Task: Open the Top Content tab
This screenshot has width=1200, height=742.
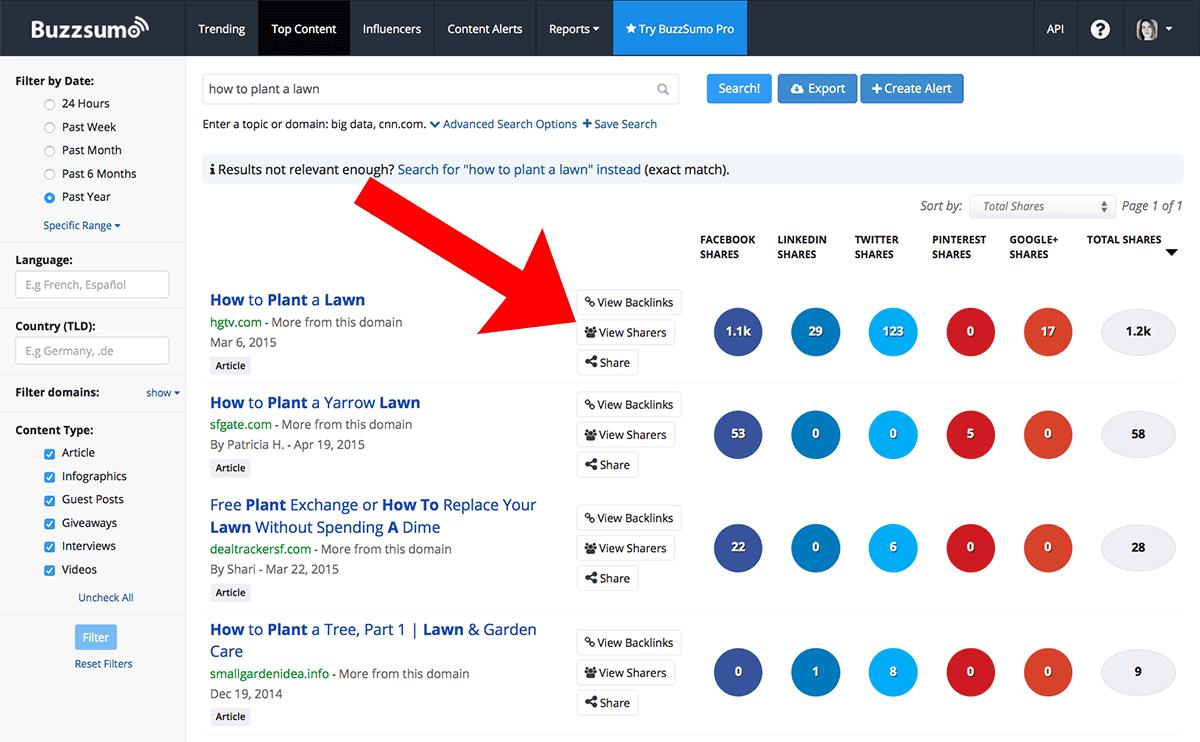Action: point(304,29)
